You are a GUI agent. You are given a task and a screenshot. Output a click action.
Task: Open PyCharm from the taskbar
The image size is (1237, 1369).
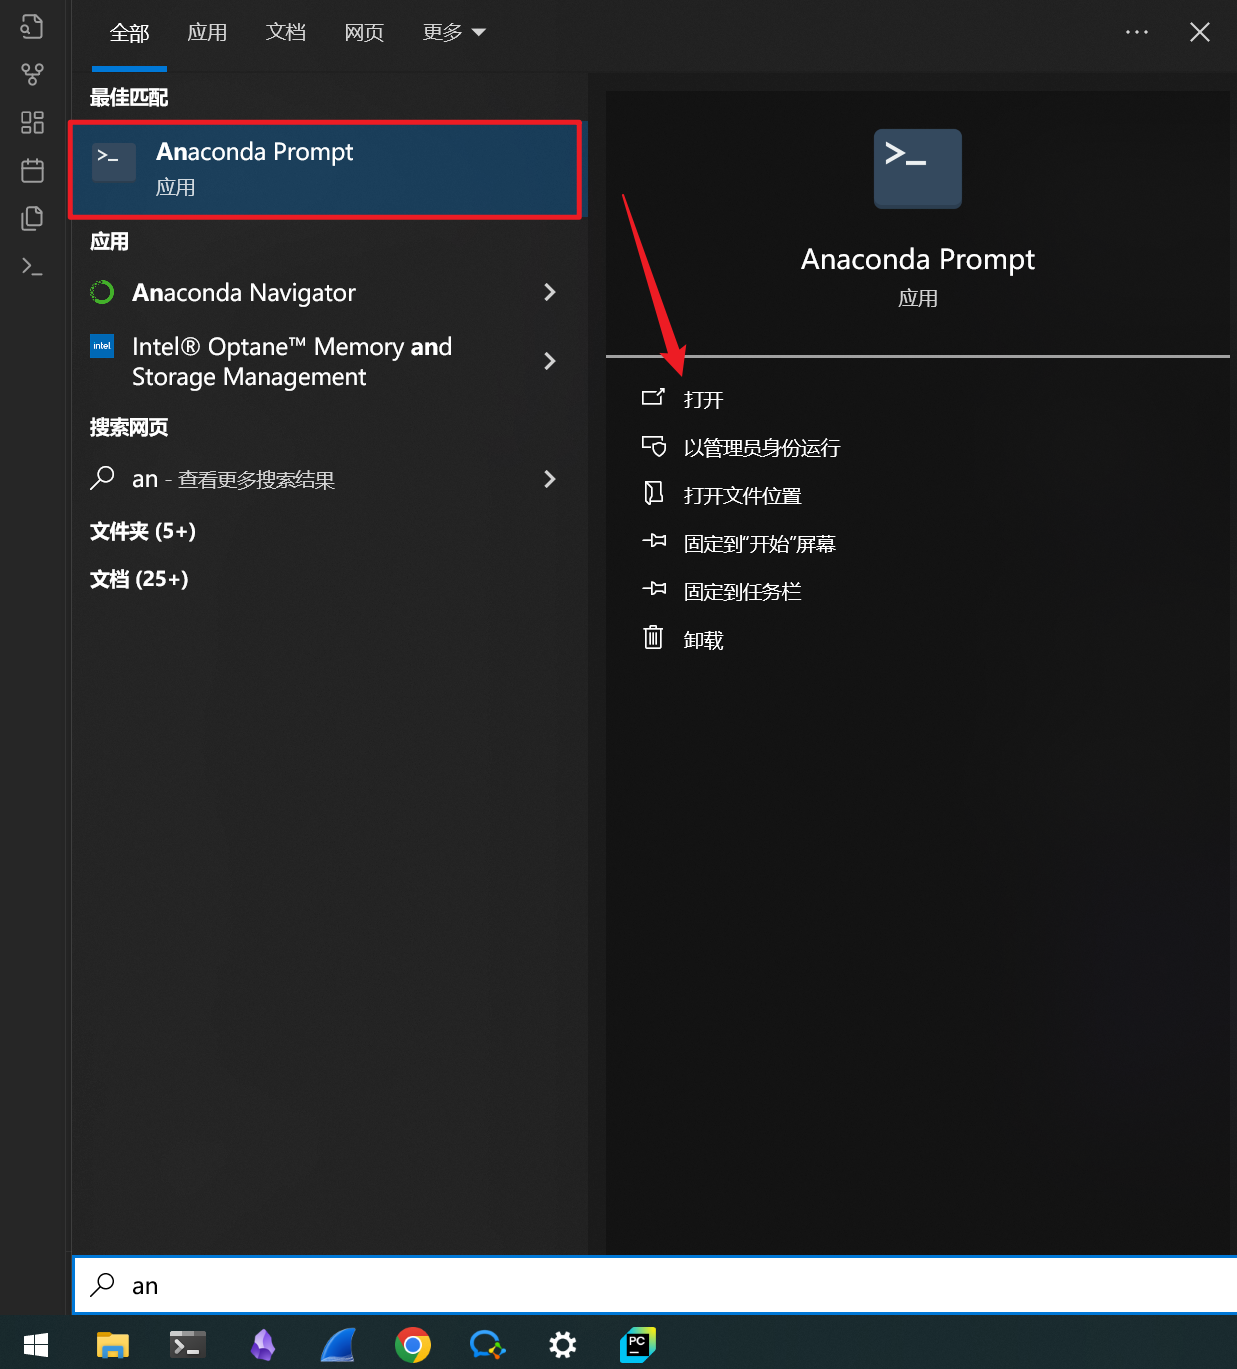coord(637,1345)
